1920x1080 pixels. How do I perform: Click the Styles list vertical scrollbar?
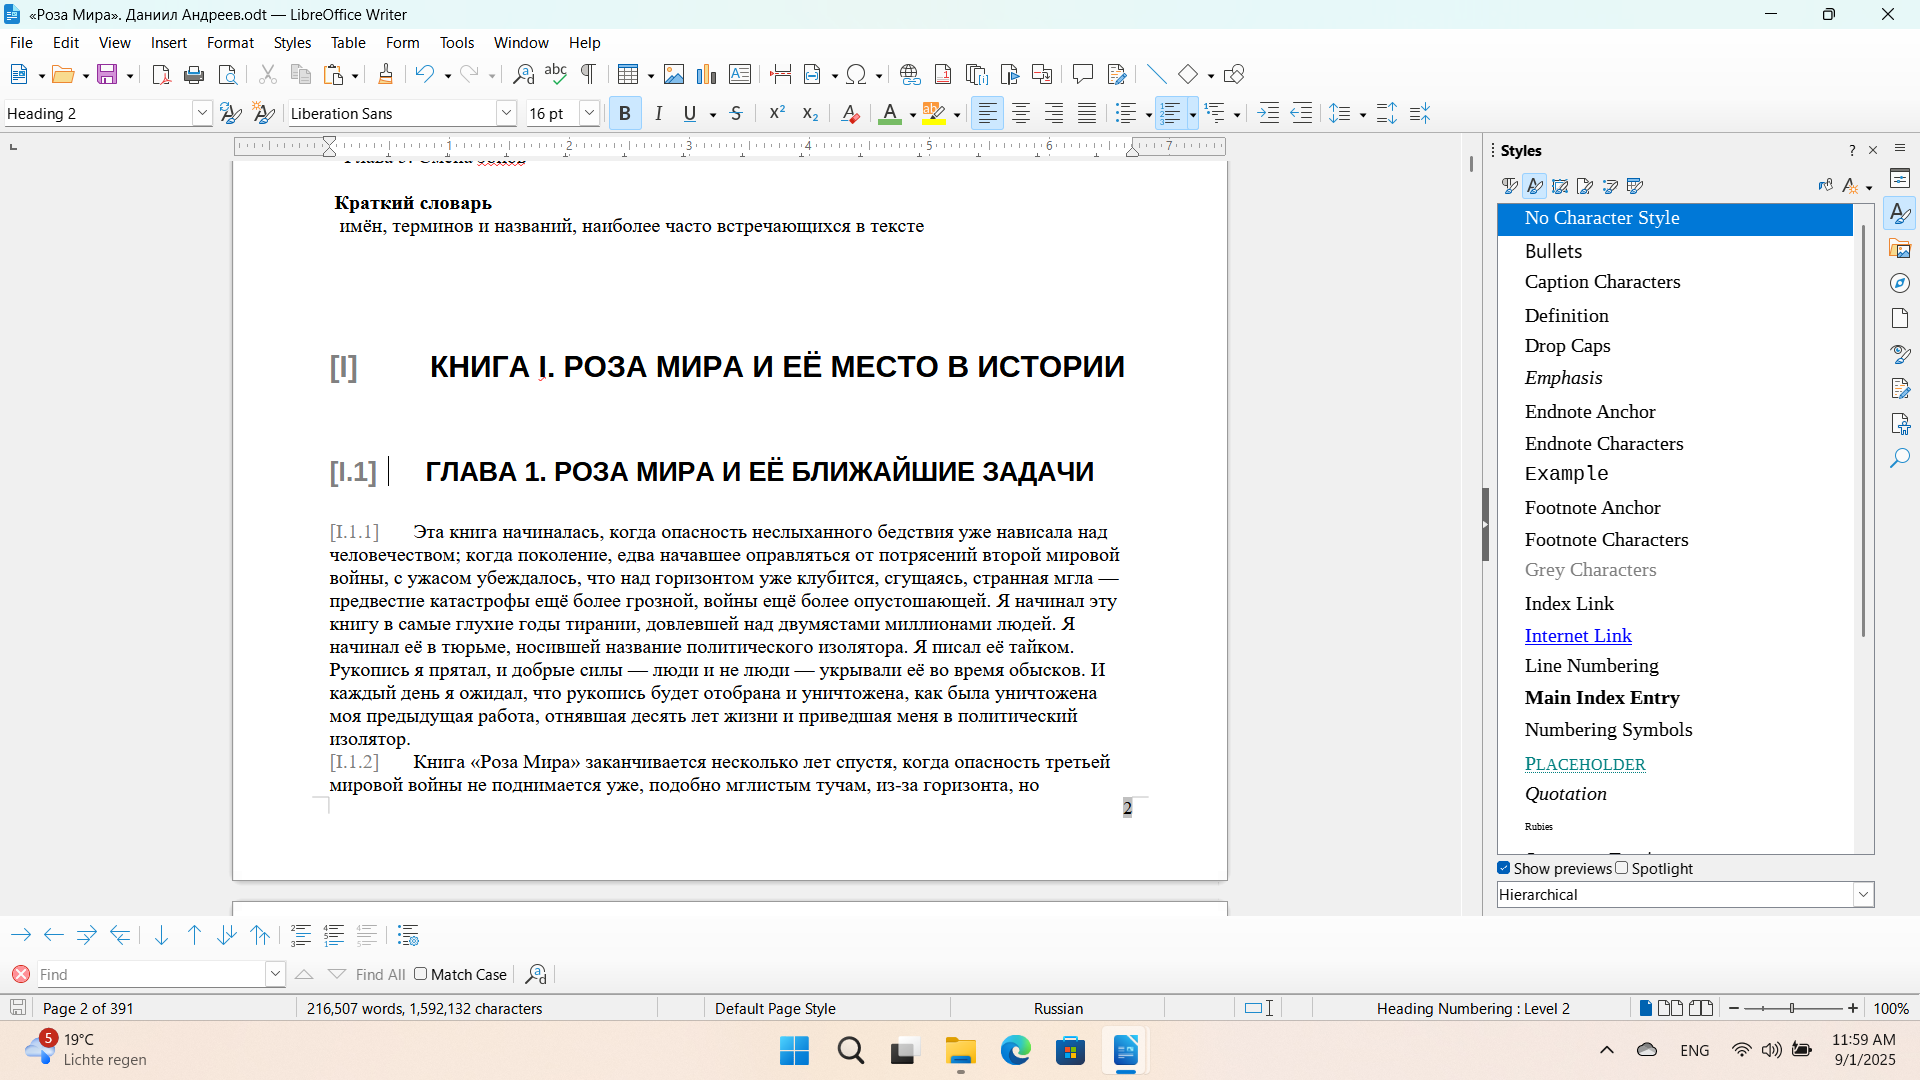click(1864, 430)
